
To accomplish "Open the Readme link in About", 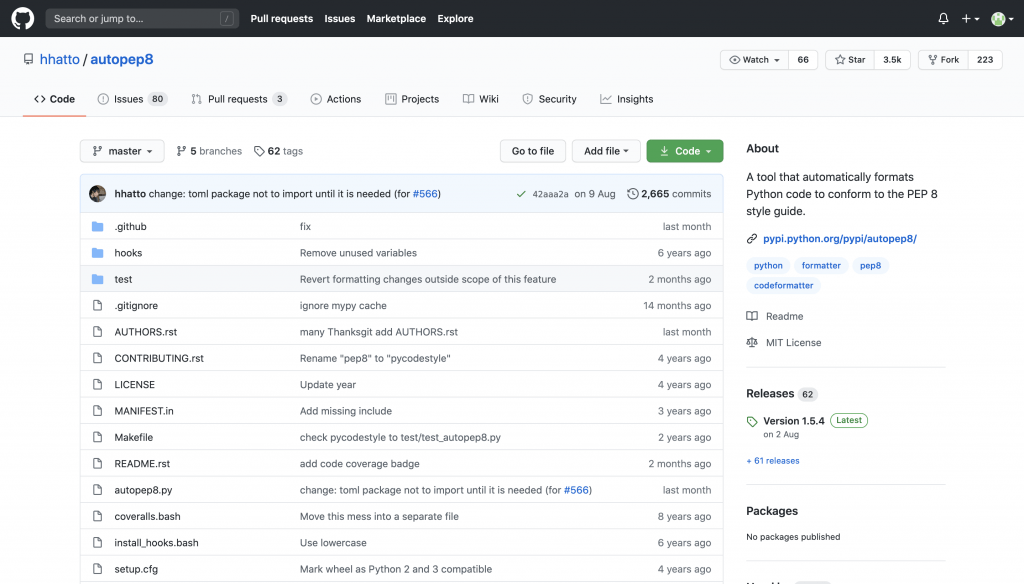I will [x=775, y=316].
